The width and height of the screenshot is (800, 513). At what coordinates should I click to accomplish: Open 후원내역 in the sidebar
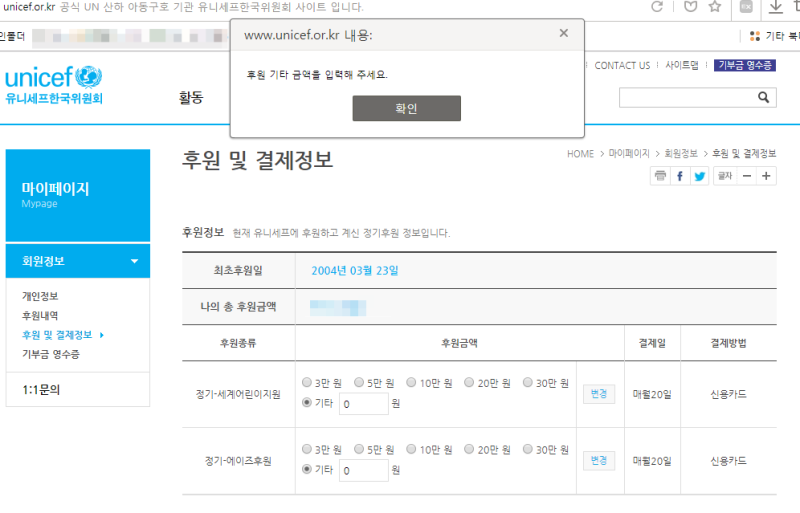coord(40,315)
